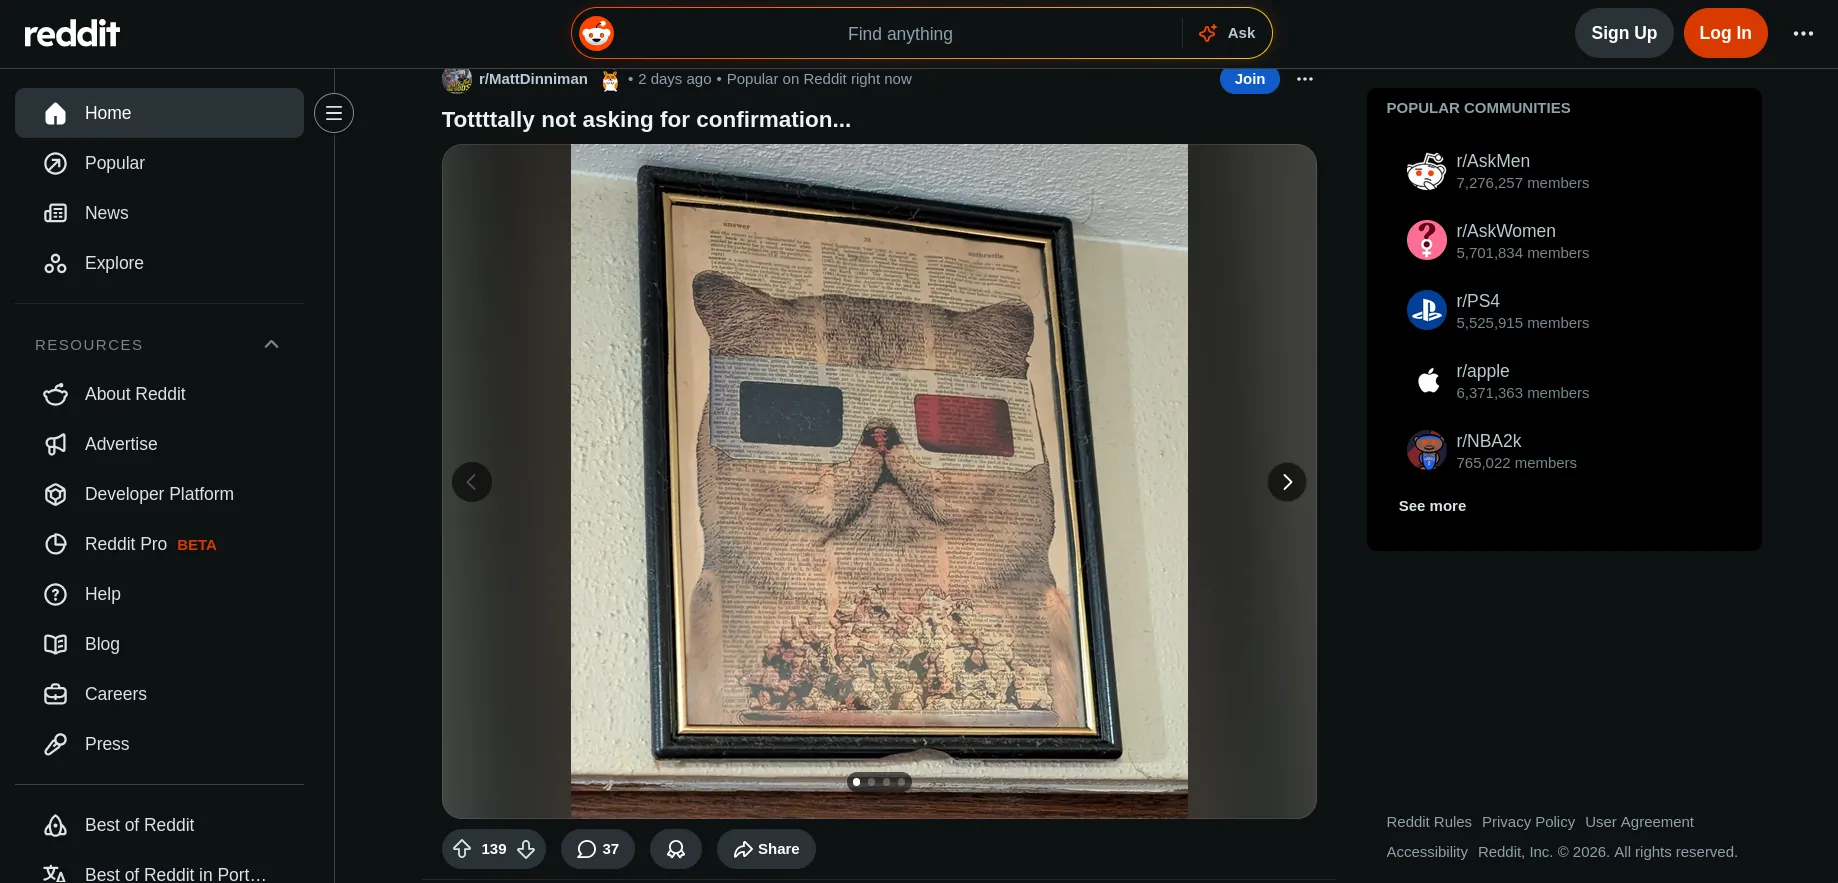Open the Reddit Rules footer link
Screen dimensions: 1838x883
pos(1429,822)
